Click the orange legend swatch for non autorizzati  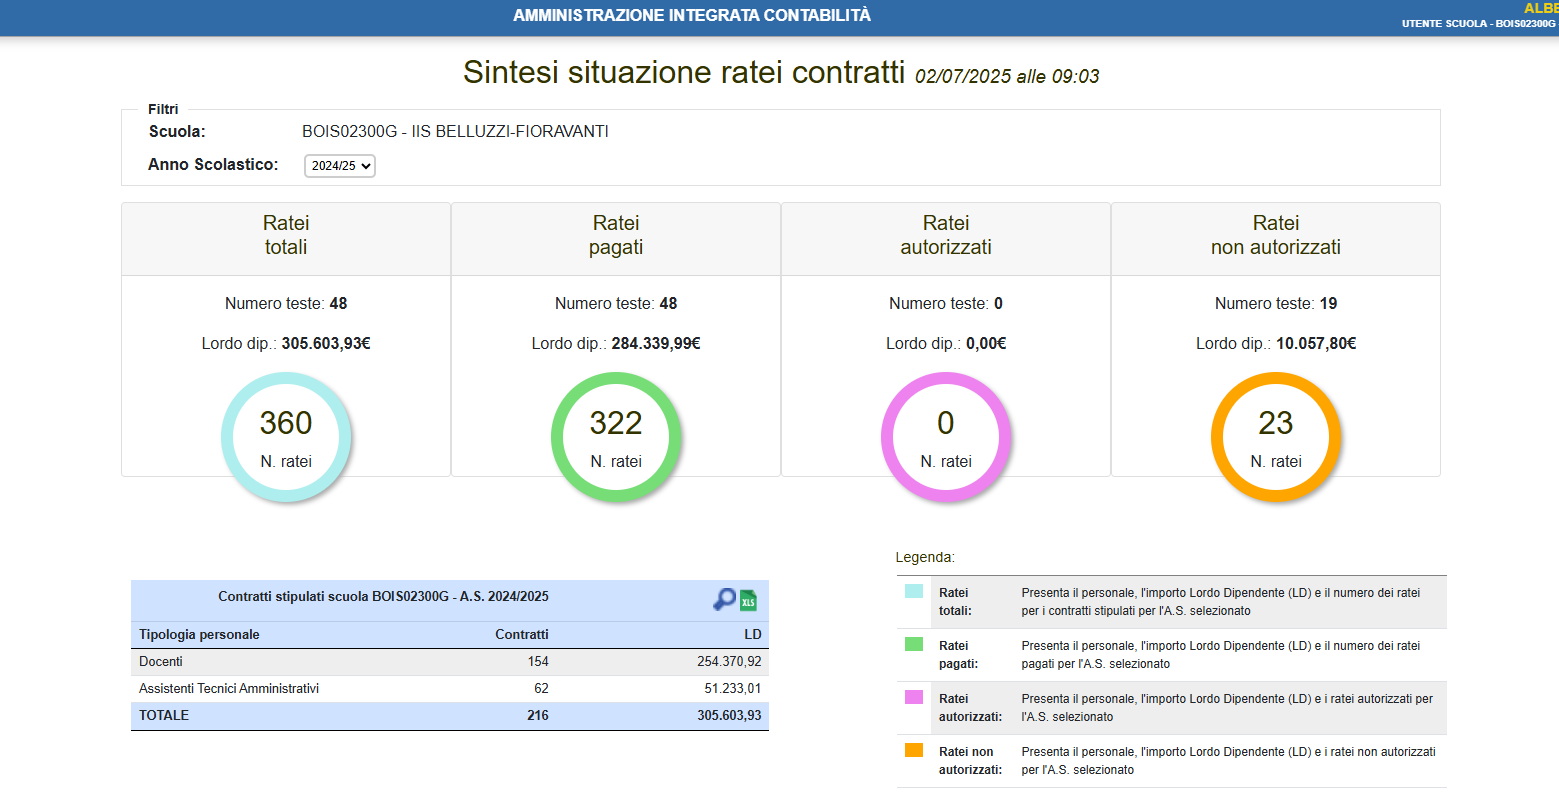[914, 750]
